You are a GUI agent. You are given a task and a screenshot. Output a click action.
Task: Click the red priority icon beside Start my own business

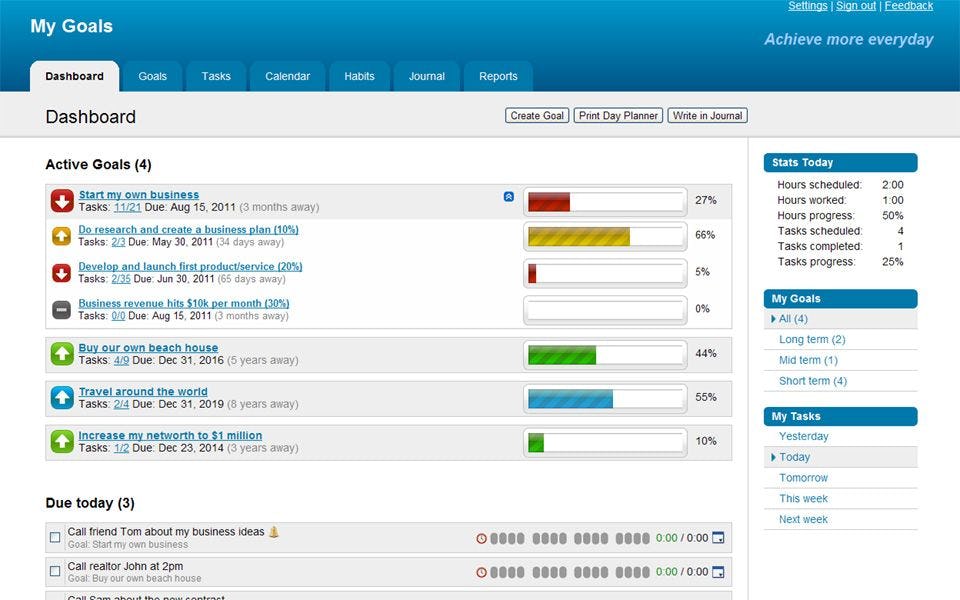pyautogui.click(x=61, y=201)
